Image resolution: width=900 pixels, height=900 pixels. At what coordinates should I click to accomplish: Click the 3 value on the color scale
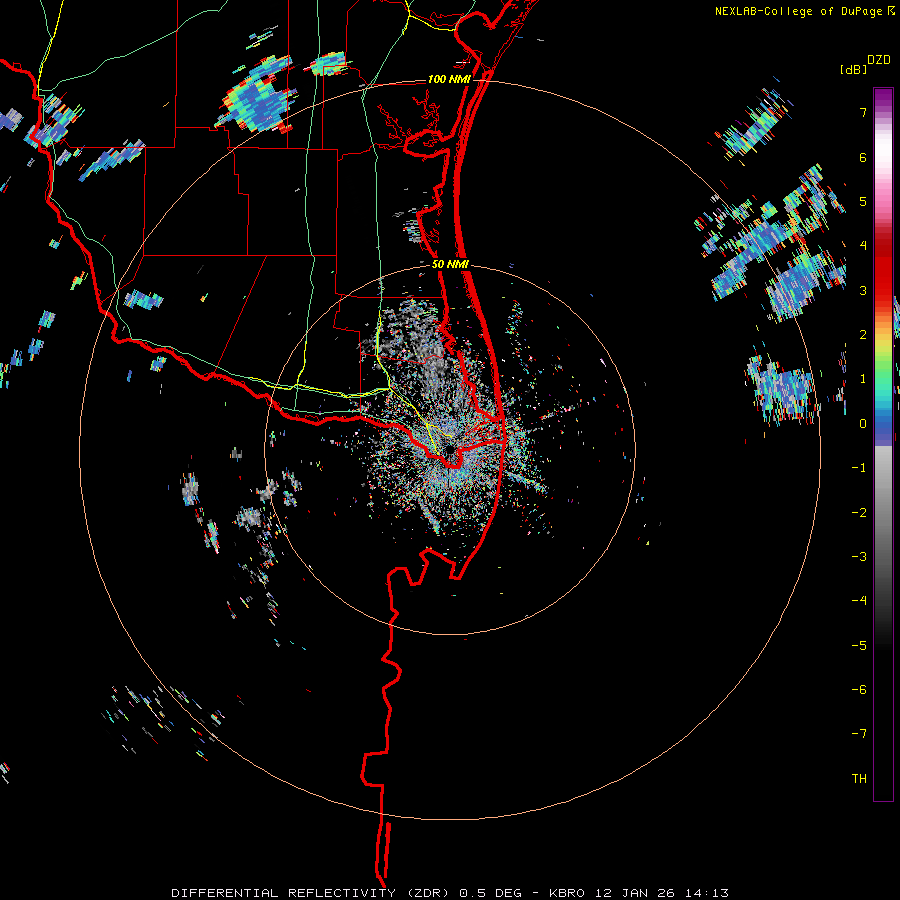pyautogui.click(x=863, y=290)
